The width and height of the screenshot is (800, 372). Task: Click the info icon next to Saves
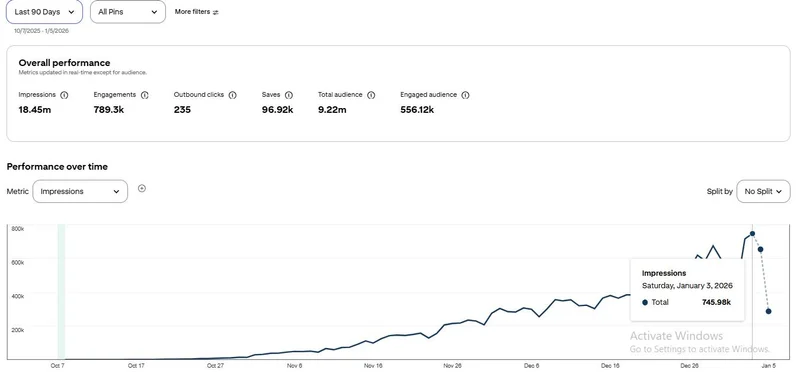coord(289,95)
